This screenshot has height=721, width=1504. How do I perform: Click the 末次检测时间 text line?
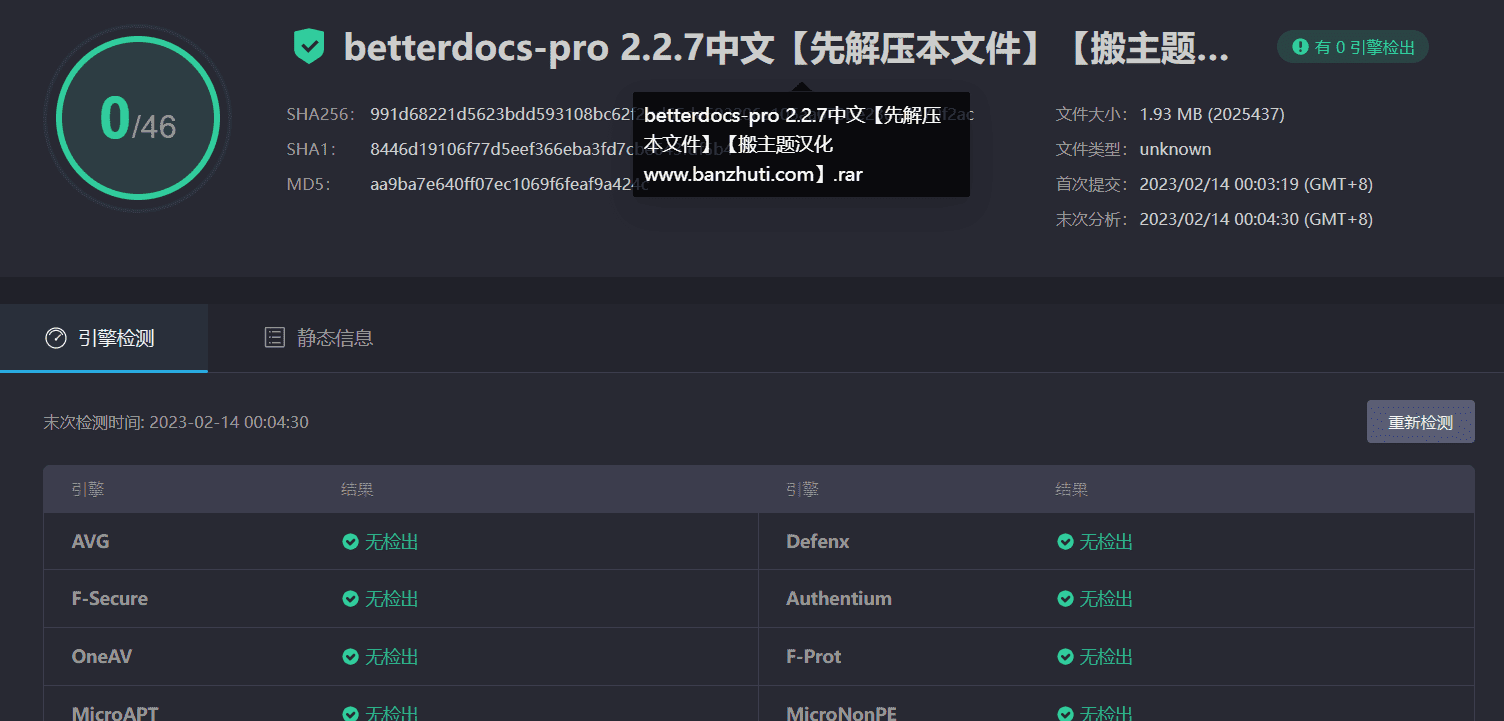coord(176,422)
